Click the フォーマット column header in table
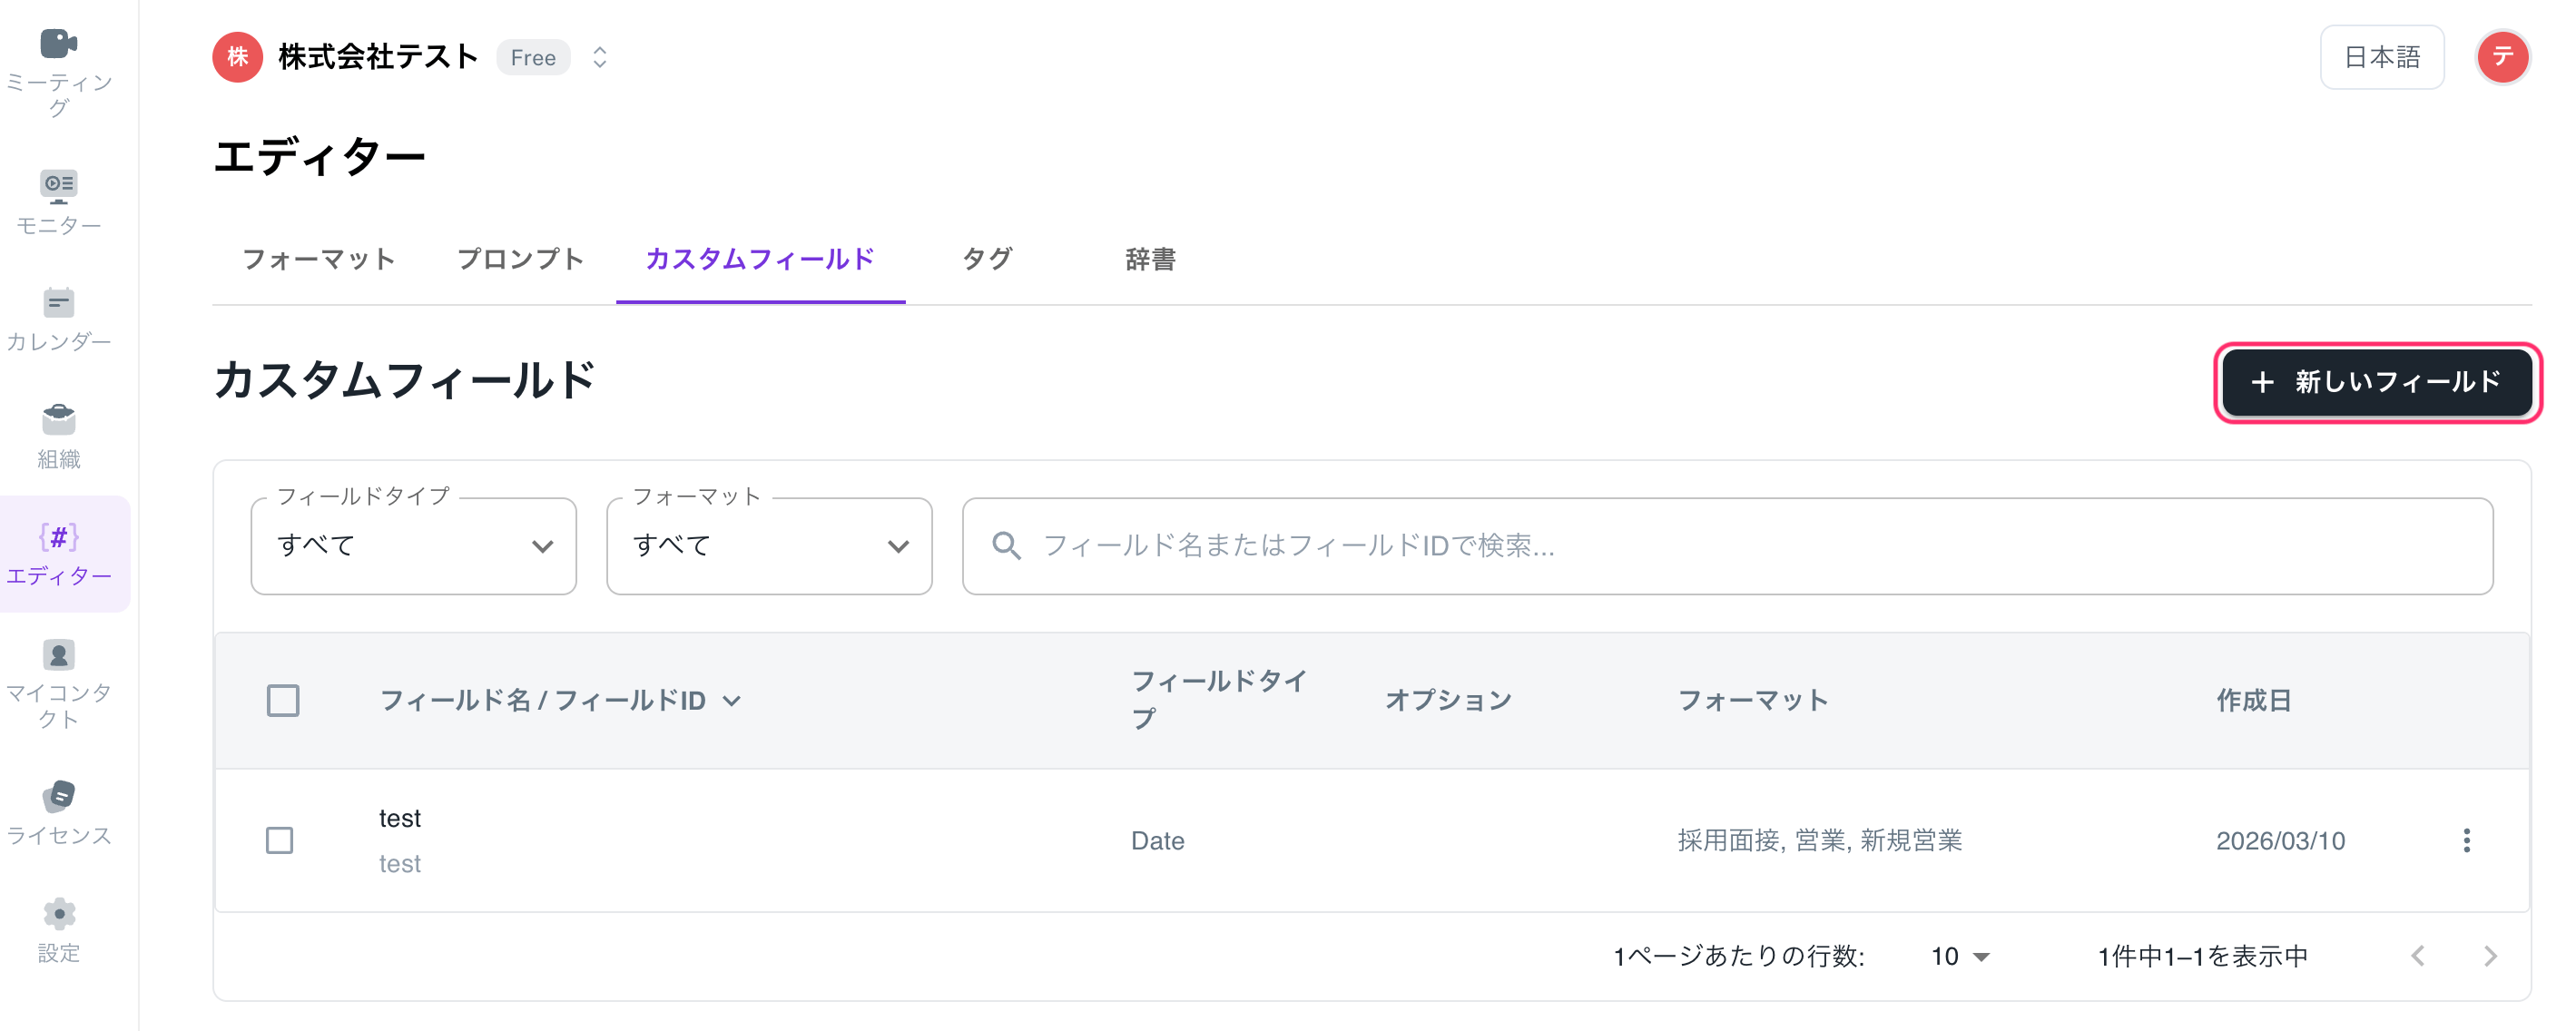Image resolution: width=2576 pixels, height=1031 pixels. tap(1752, 700)
